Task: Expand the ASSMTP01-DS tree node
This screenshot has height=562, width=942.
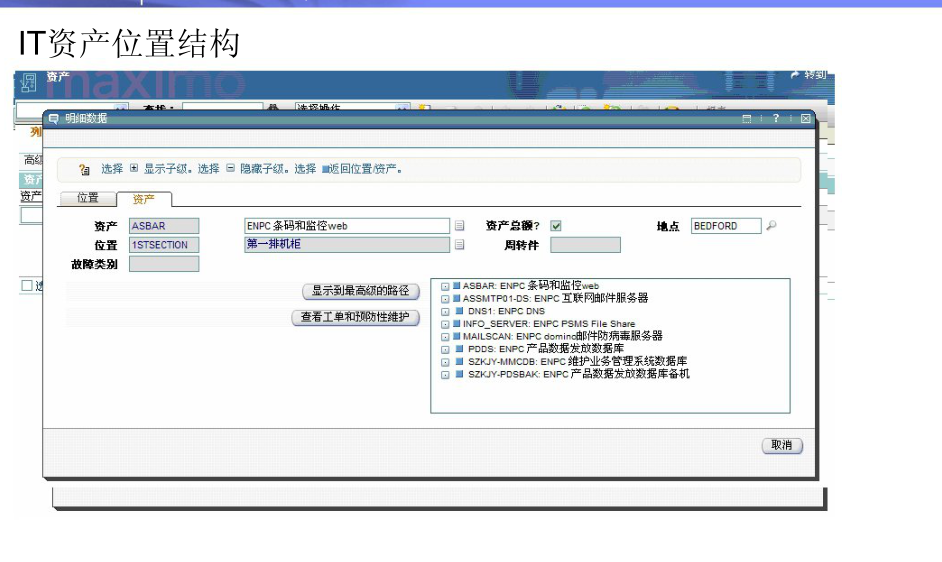Action: [445, 299]
